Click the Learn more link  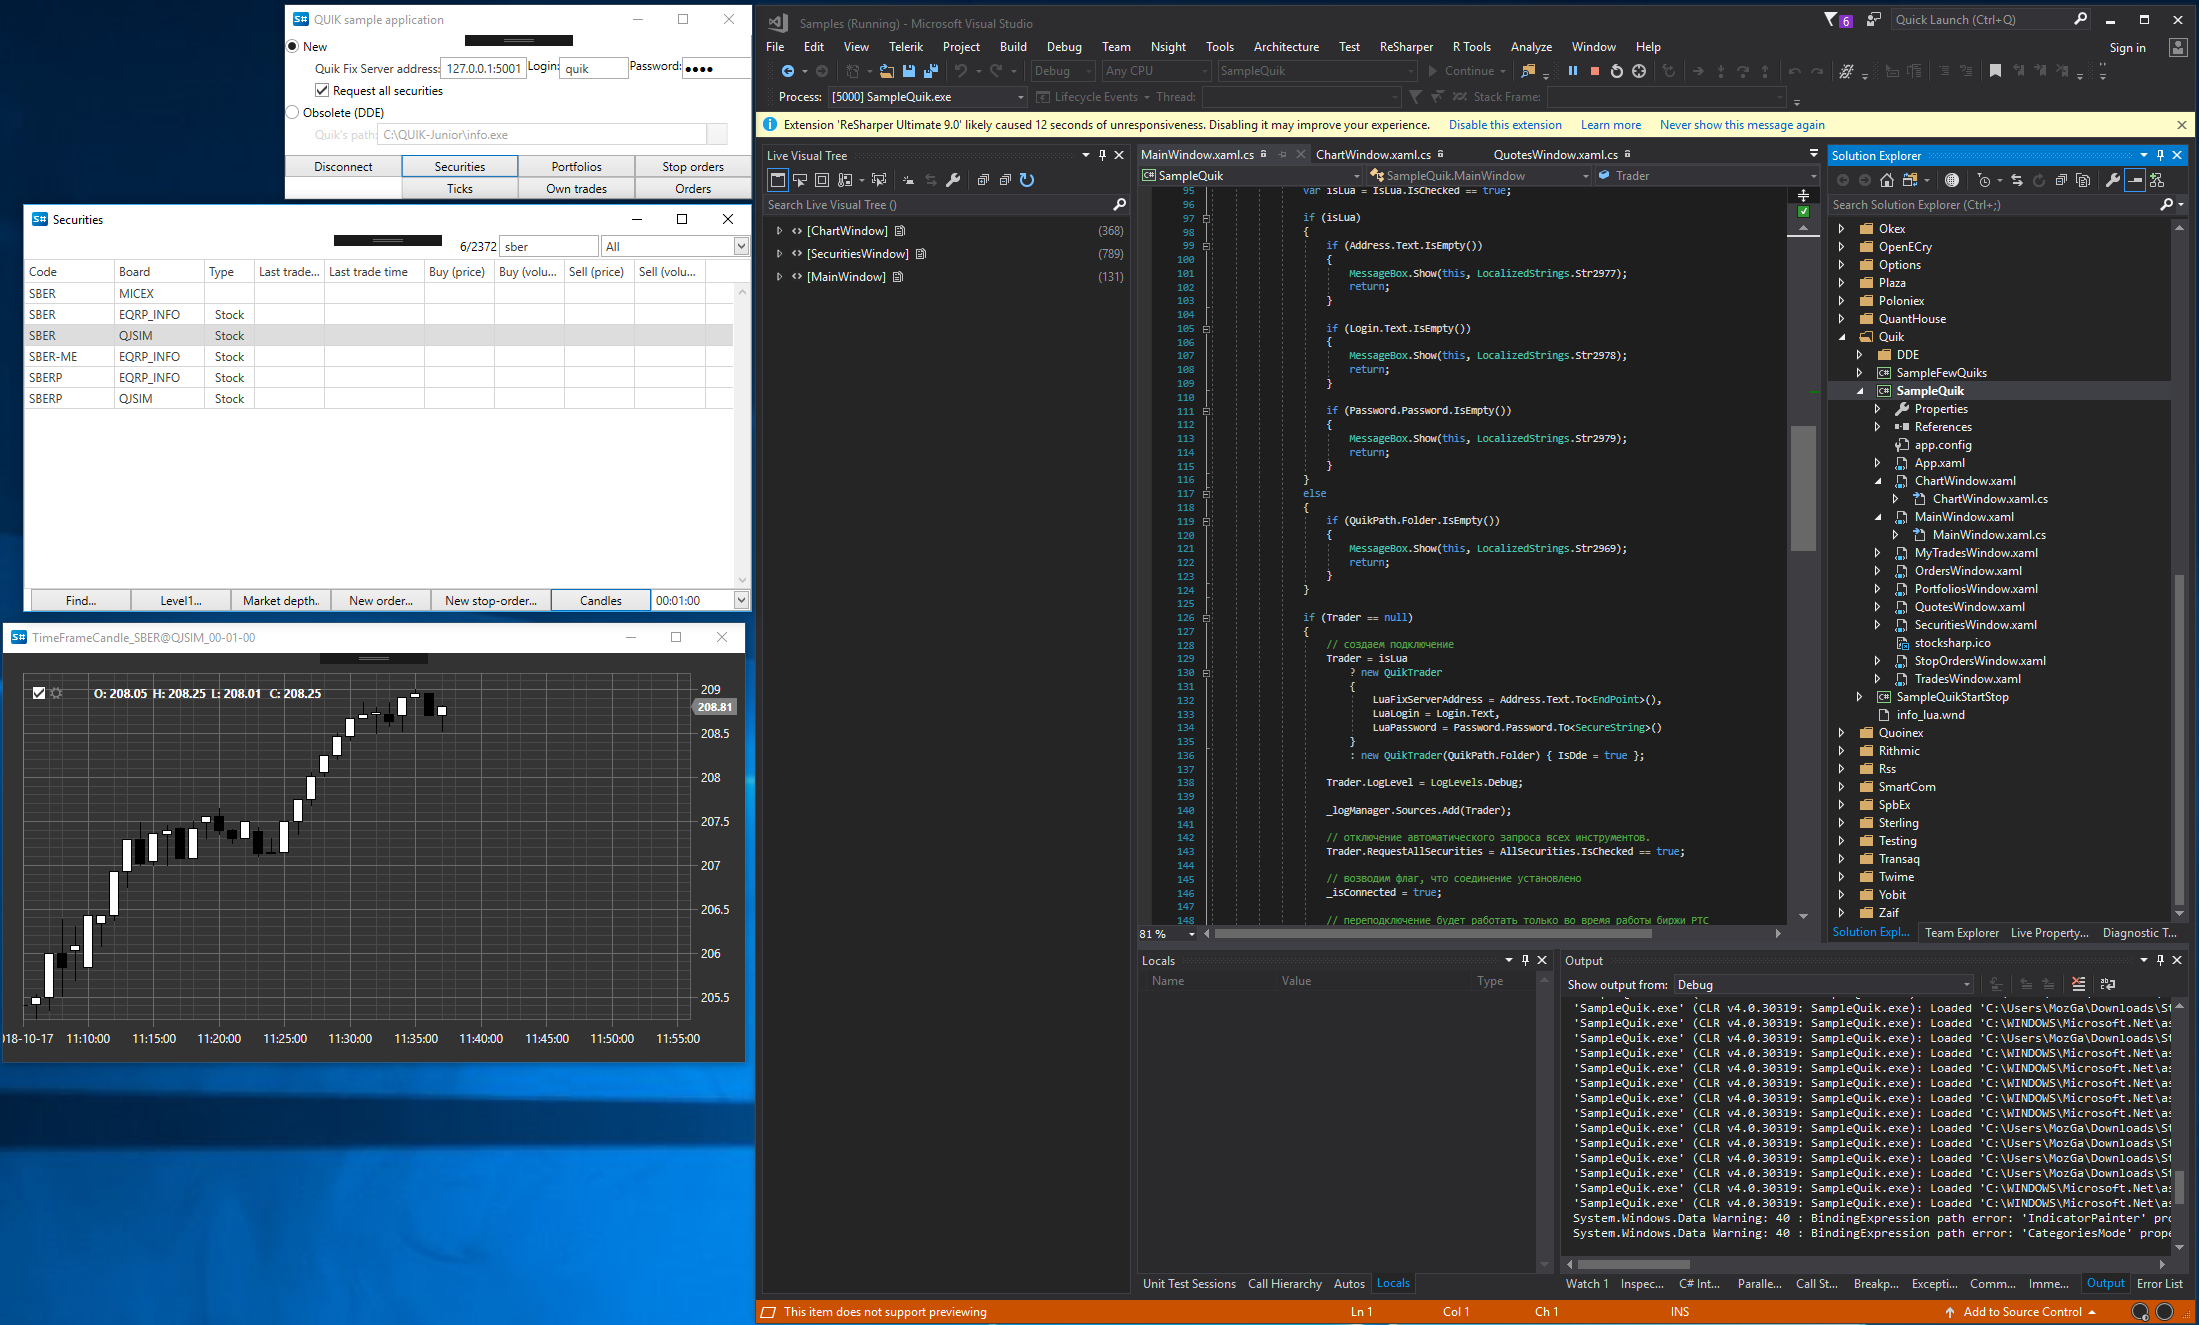point(1610,125)
